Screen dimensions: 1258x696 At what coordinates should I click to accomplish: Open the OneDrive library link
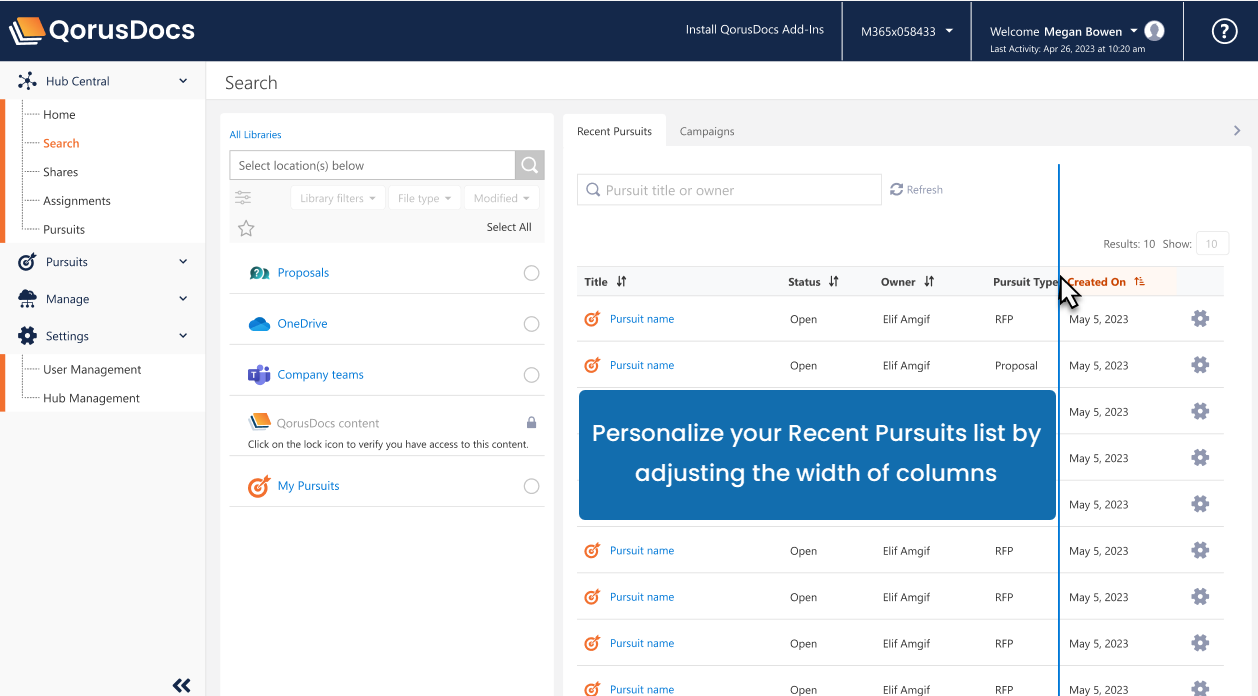click(302, 324)
